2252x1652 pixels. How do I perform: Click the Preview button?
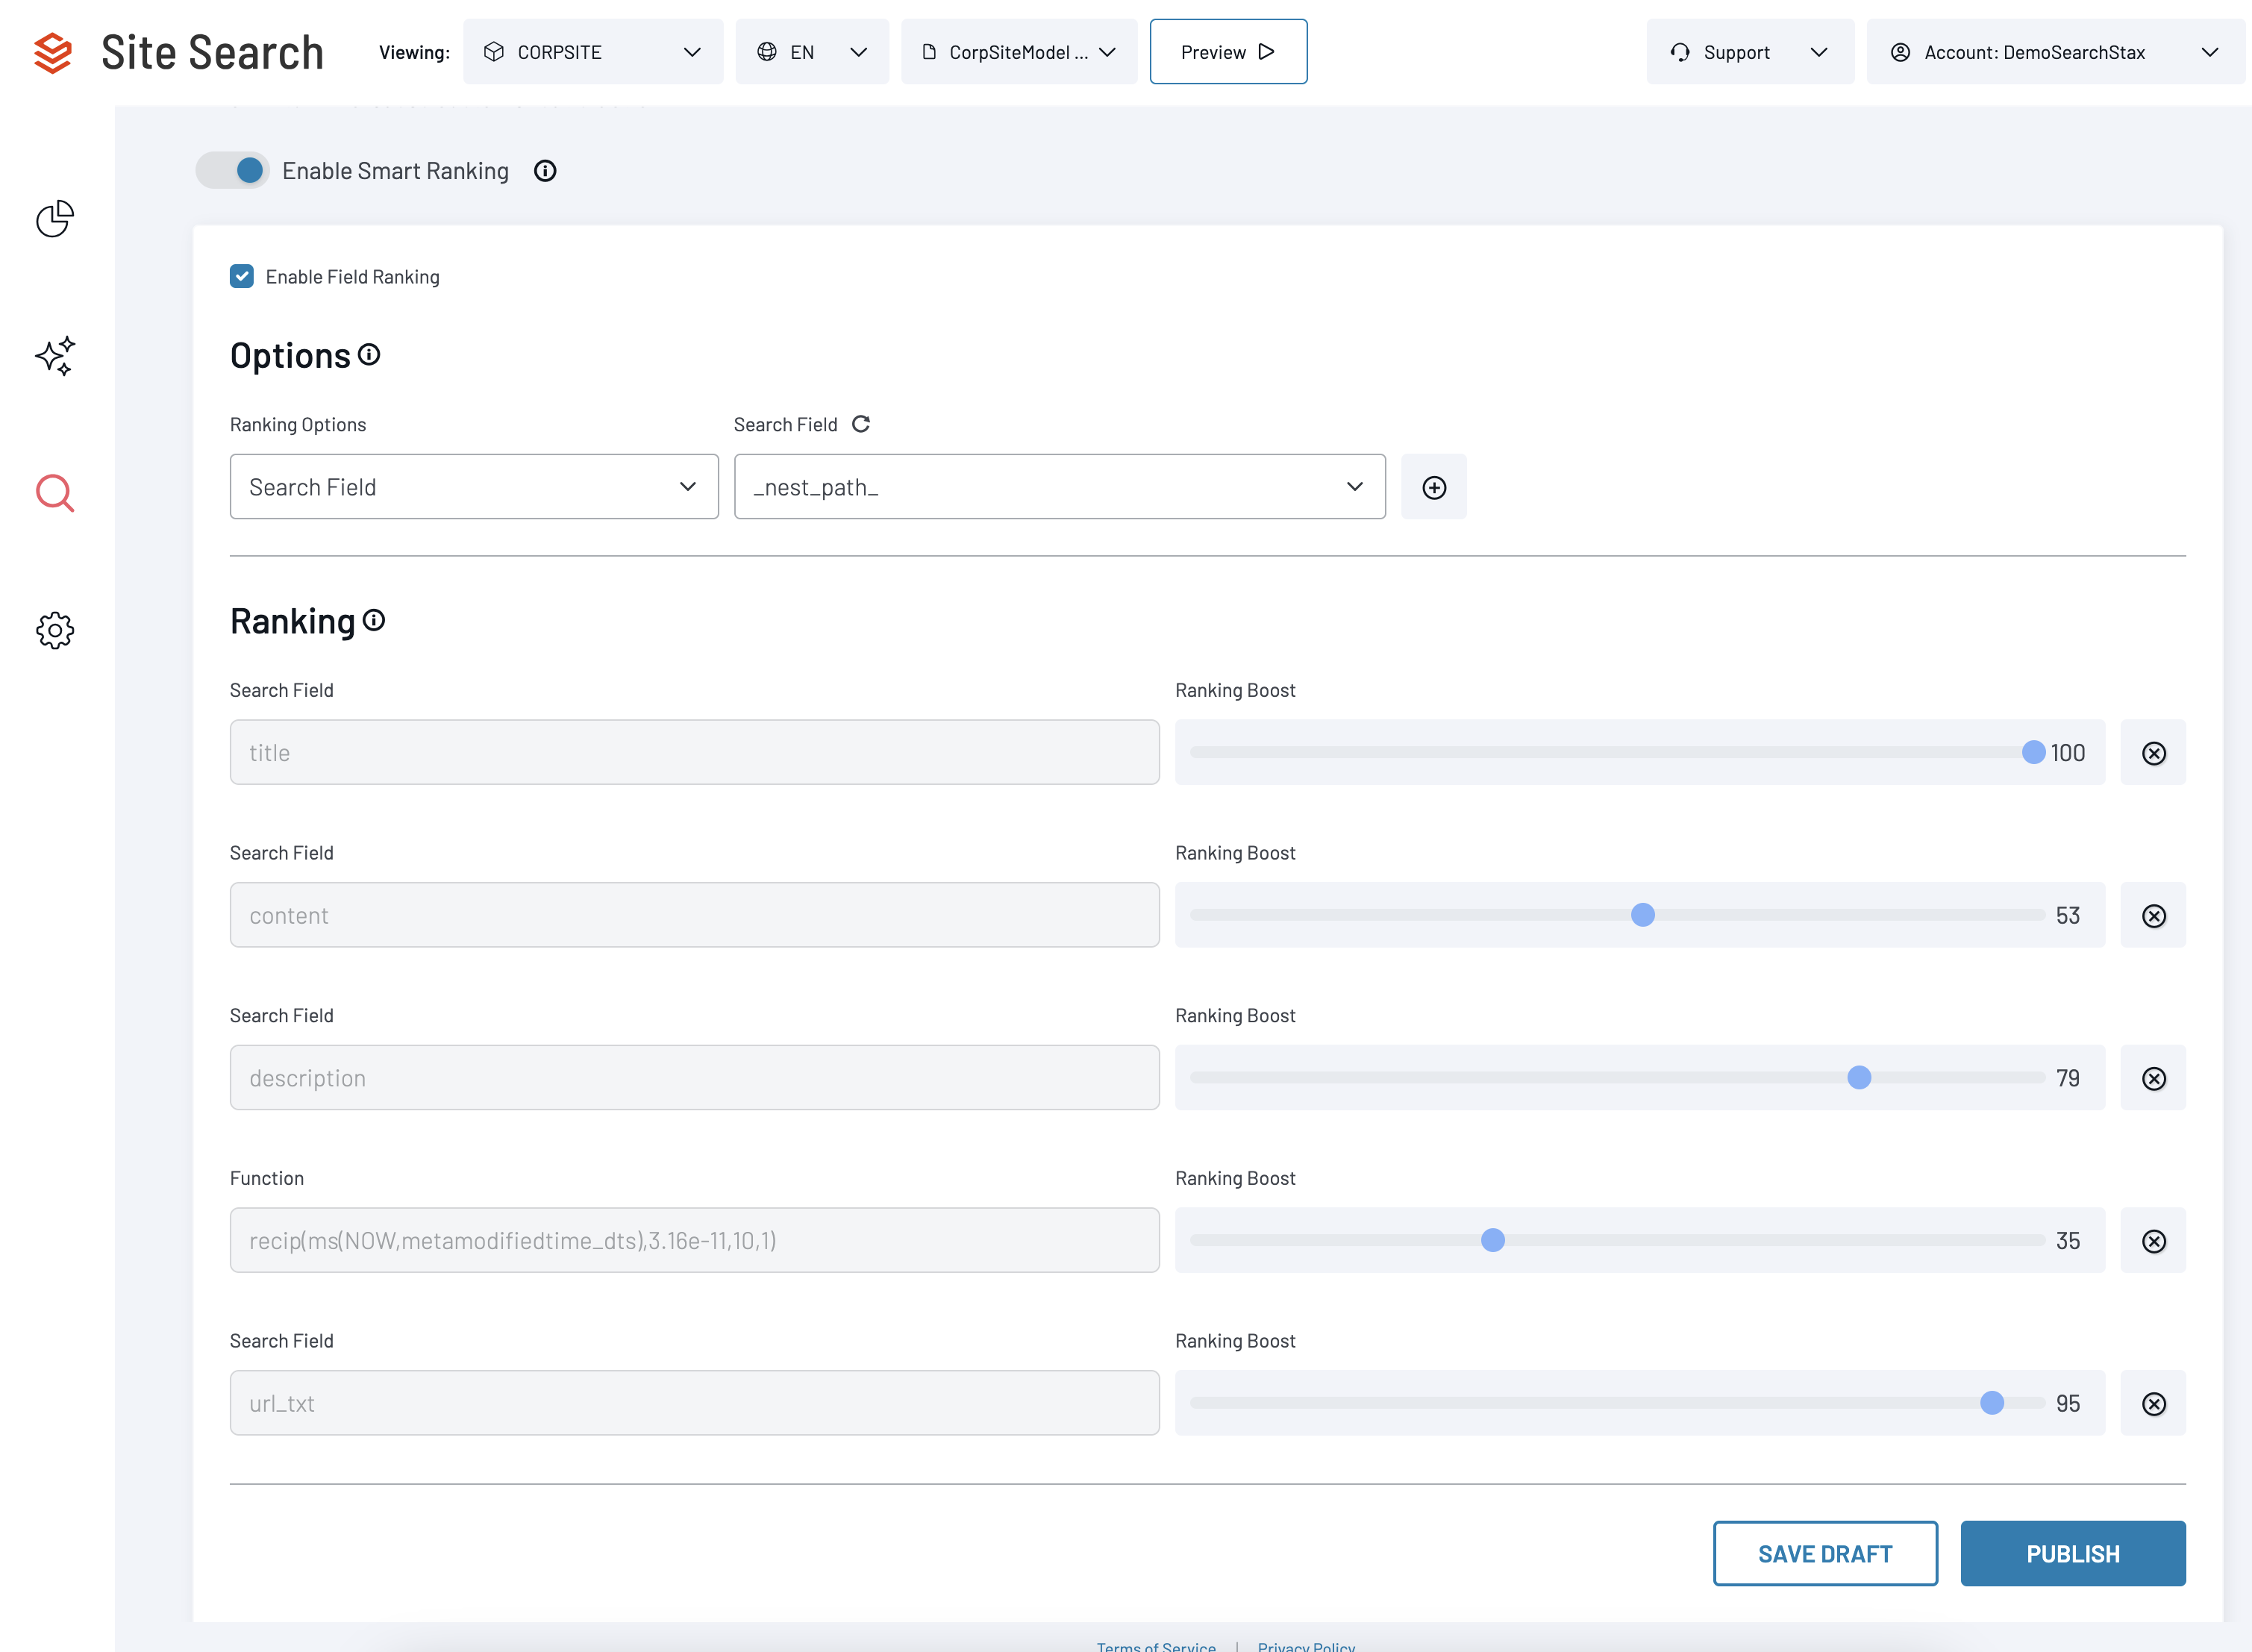[1228, 51]
